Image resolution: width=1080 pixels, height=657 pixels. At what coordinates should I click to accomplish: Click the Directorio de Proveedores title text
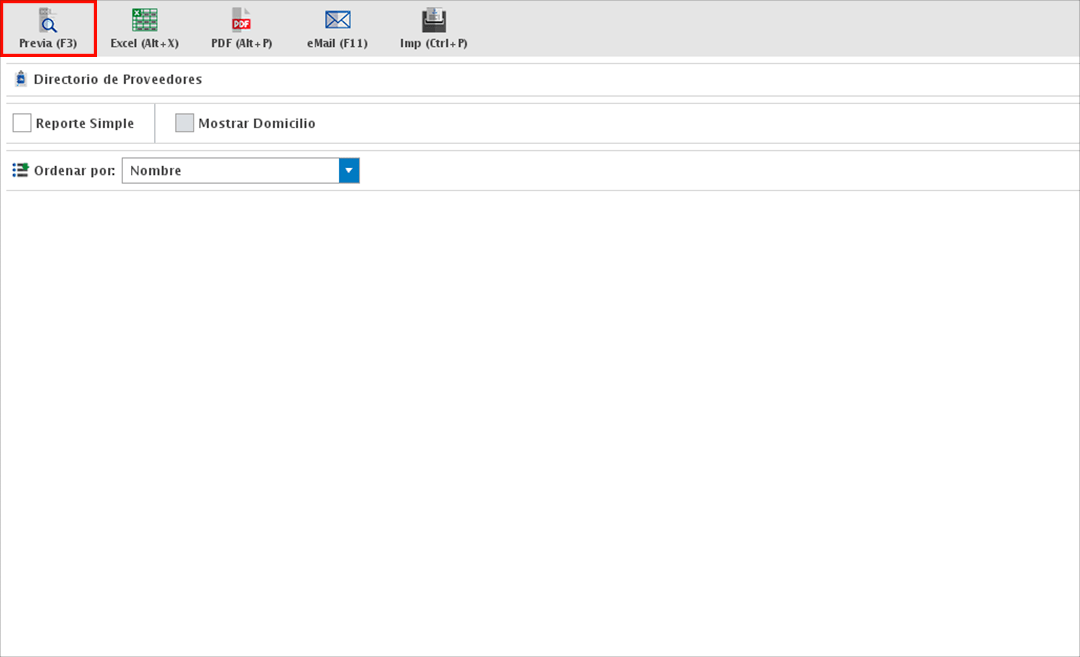[x=118, y=79]
